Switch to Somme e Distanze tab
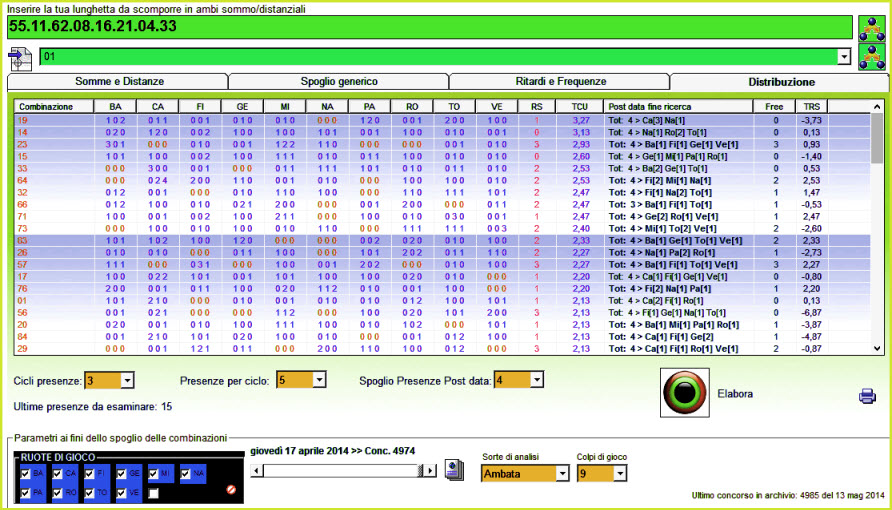 (x=118, y=82)
